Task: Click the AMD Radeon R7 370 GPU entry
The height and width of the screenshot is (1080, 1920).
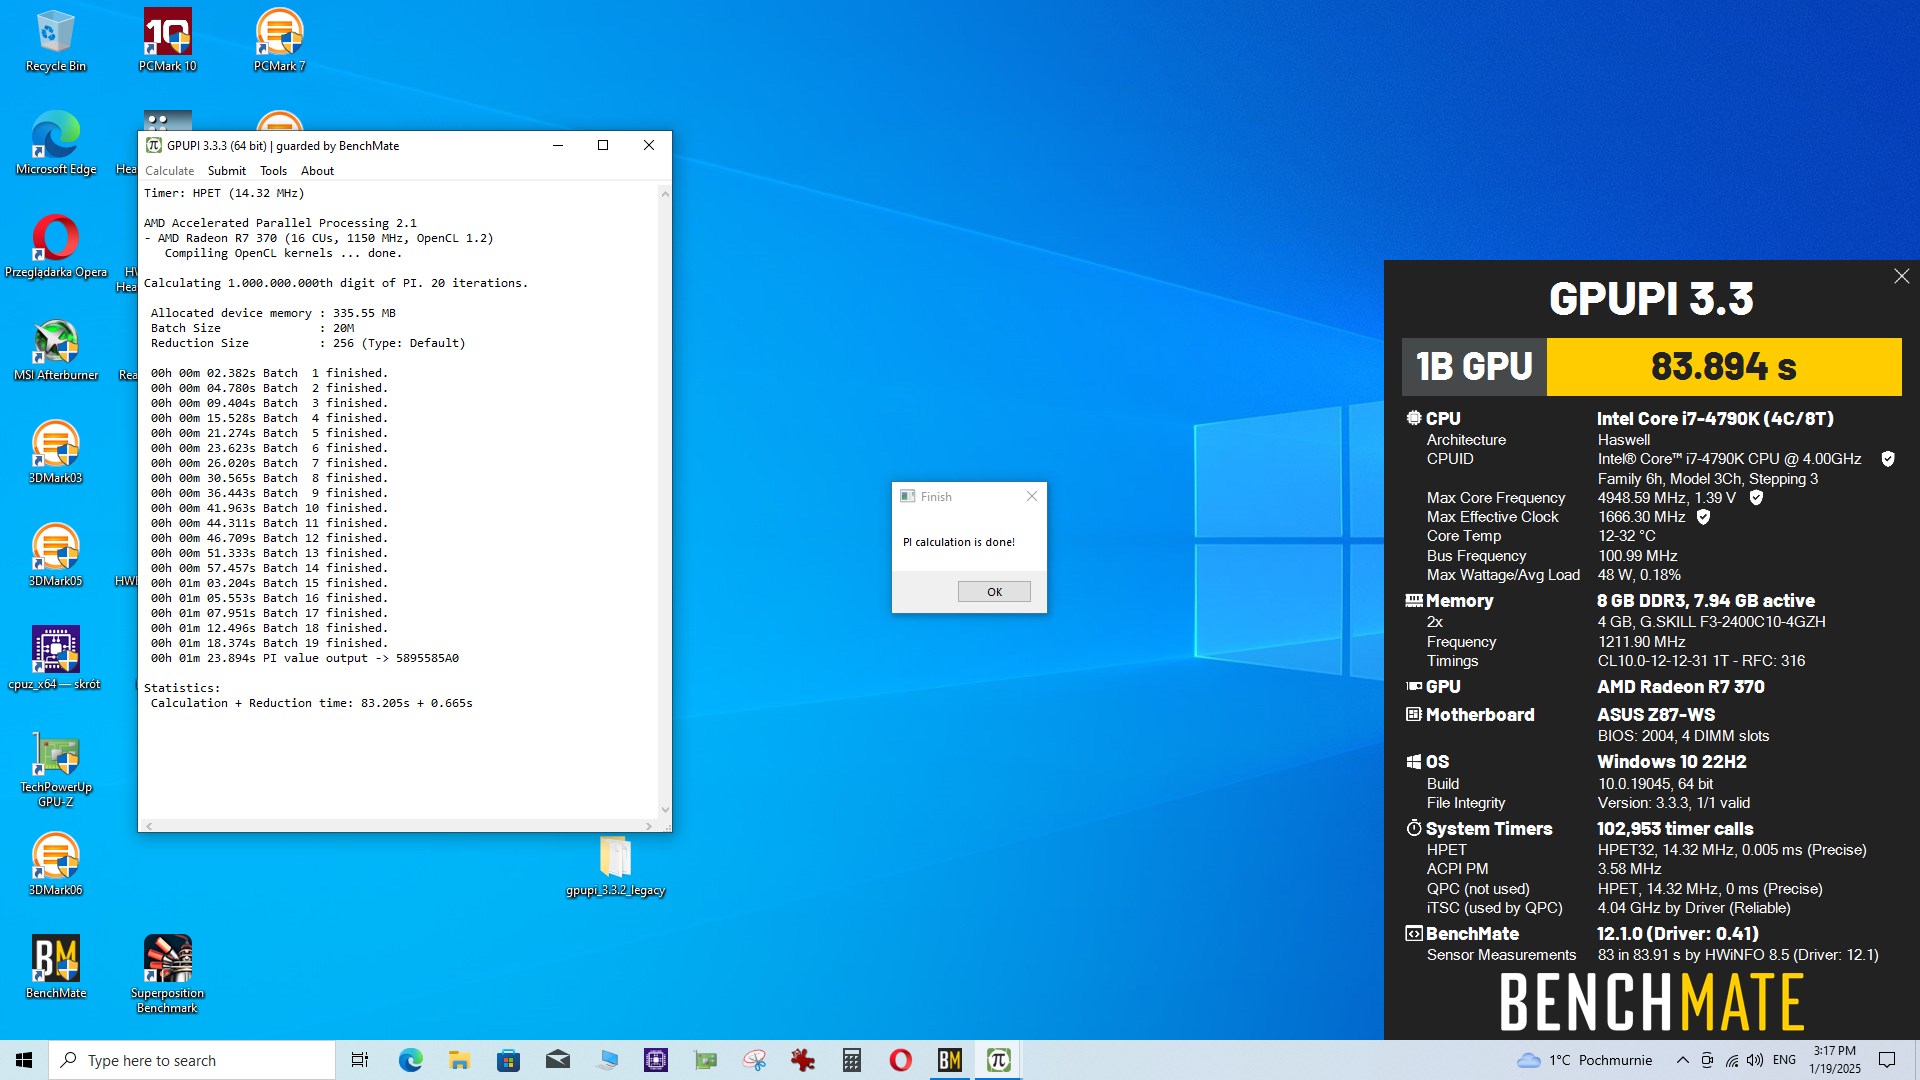Action: coord(1680,687)
